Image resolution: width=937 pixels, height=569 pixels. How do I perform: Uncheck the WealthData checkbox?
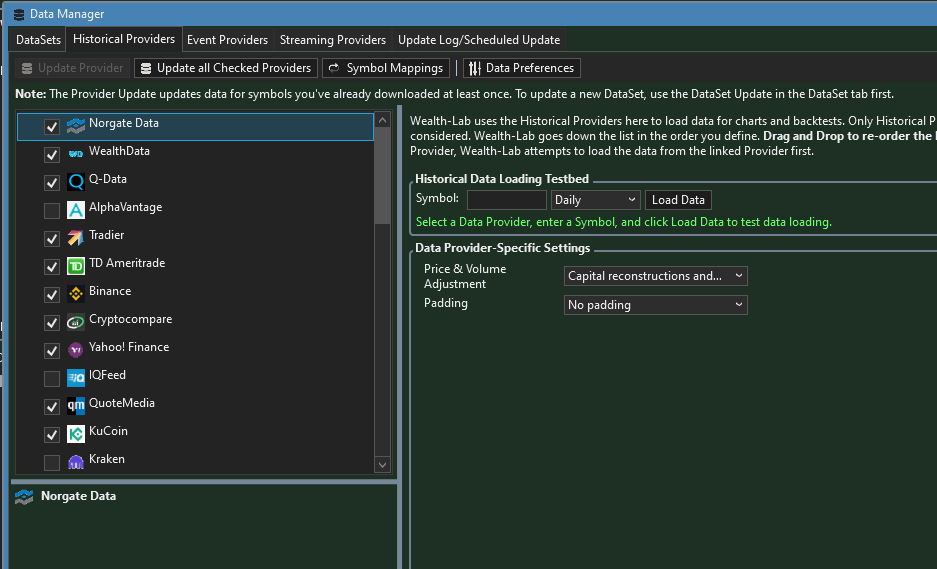coord(52,155)
